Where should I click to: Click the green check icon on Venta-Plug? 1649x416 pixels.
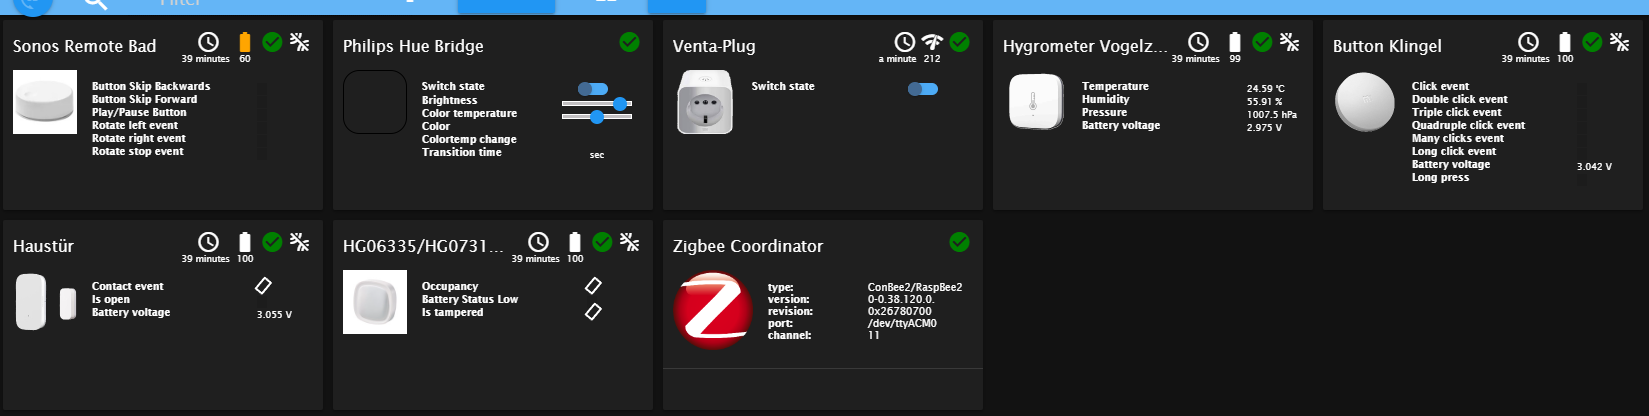959,42
